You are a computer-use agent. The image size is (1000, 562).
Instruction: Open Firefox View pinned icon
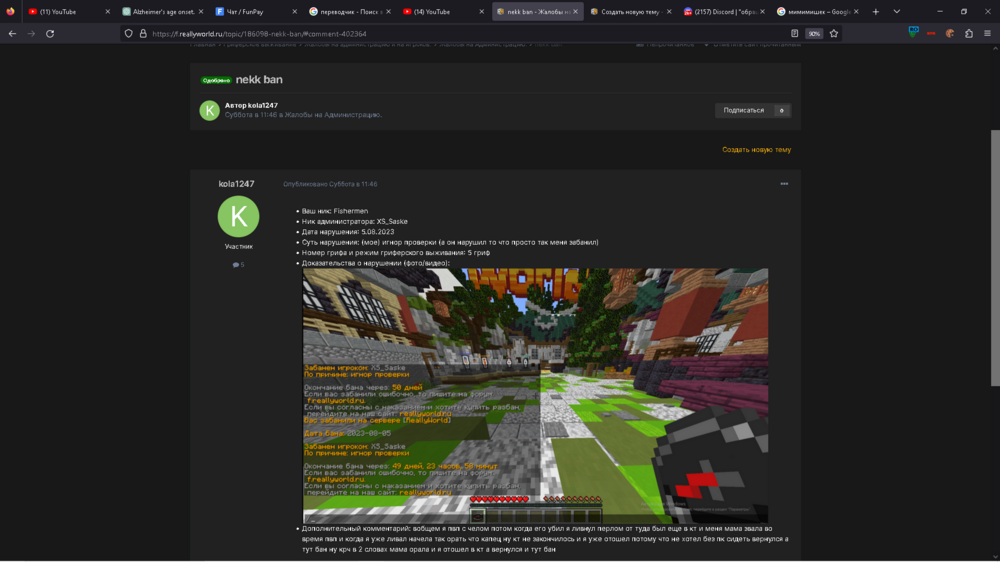(10, 11)
